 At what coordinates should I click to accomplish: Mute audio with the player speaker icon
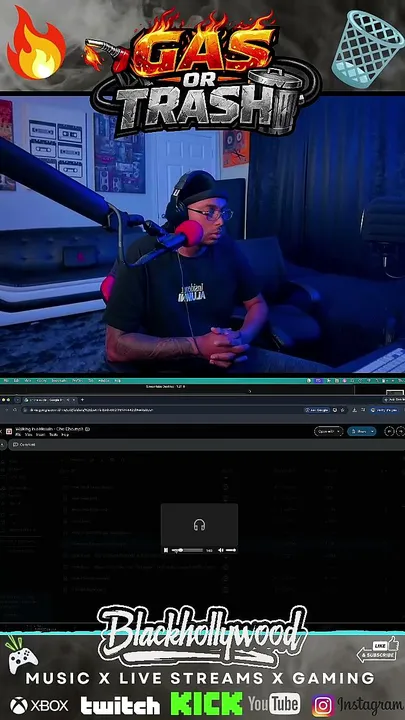pos(220,550)
